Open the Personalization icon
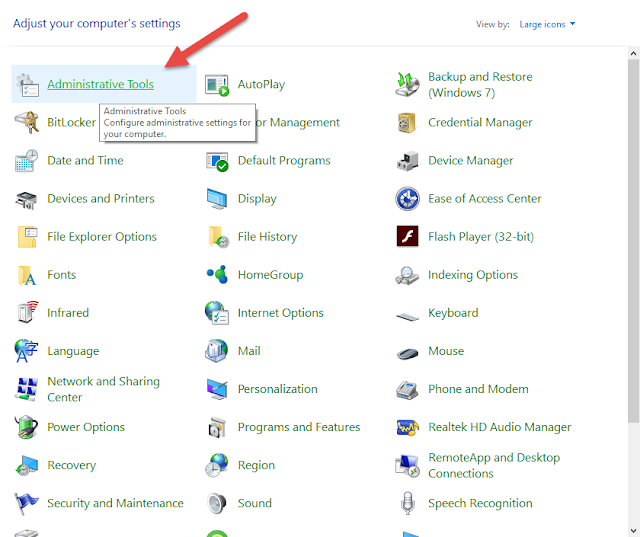Screen dimensions: 640x537 pyautogui.click(x=217, y=389)
